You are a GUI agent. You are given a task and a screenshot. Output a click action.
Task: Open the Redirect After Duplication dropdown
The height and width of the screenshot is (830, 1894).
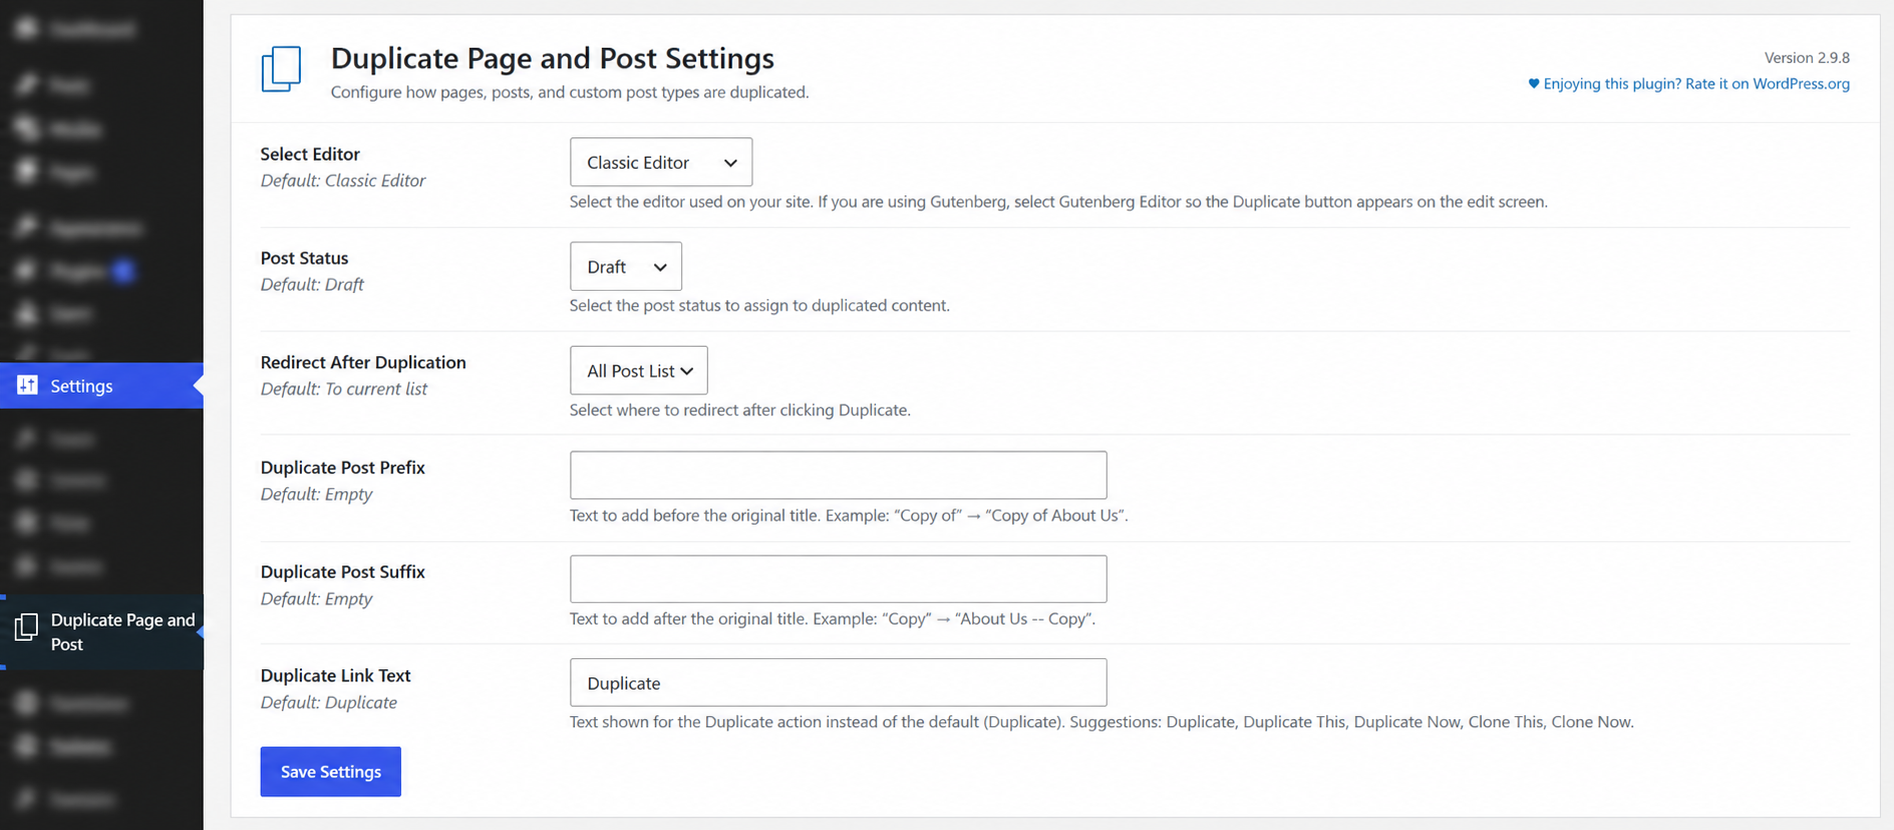click(x=639, y=371)
